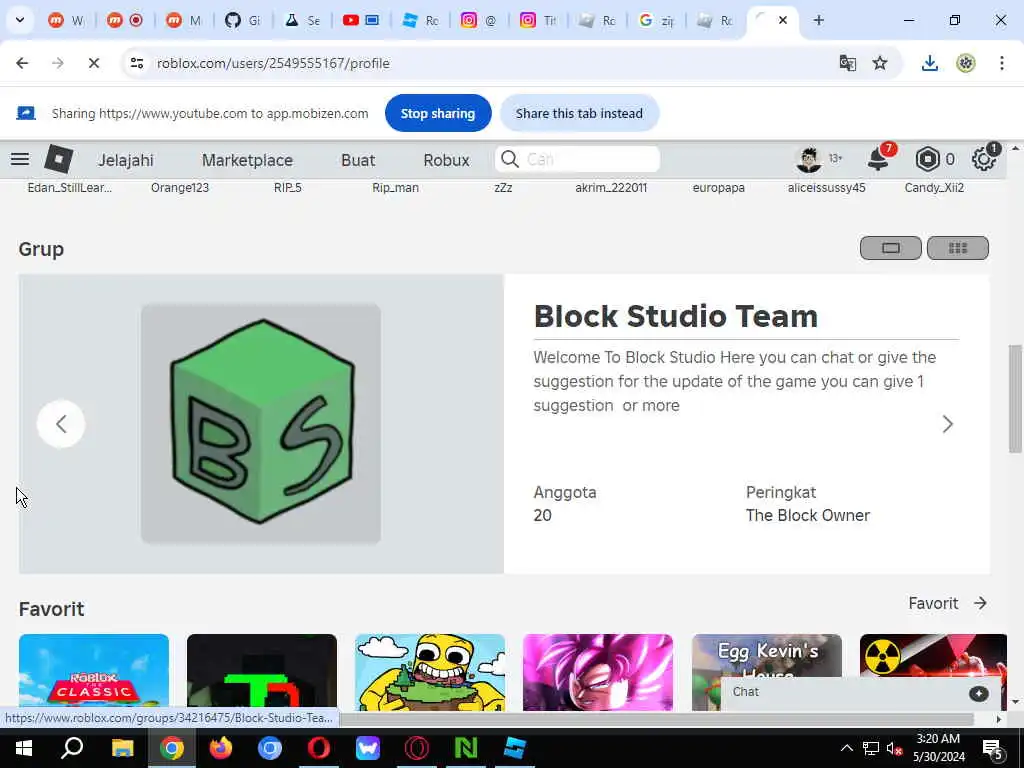Click the Stop sharing button
This screenshot has height=768, width=1024.
[x=438, y=113]
